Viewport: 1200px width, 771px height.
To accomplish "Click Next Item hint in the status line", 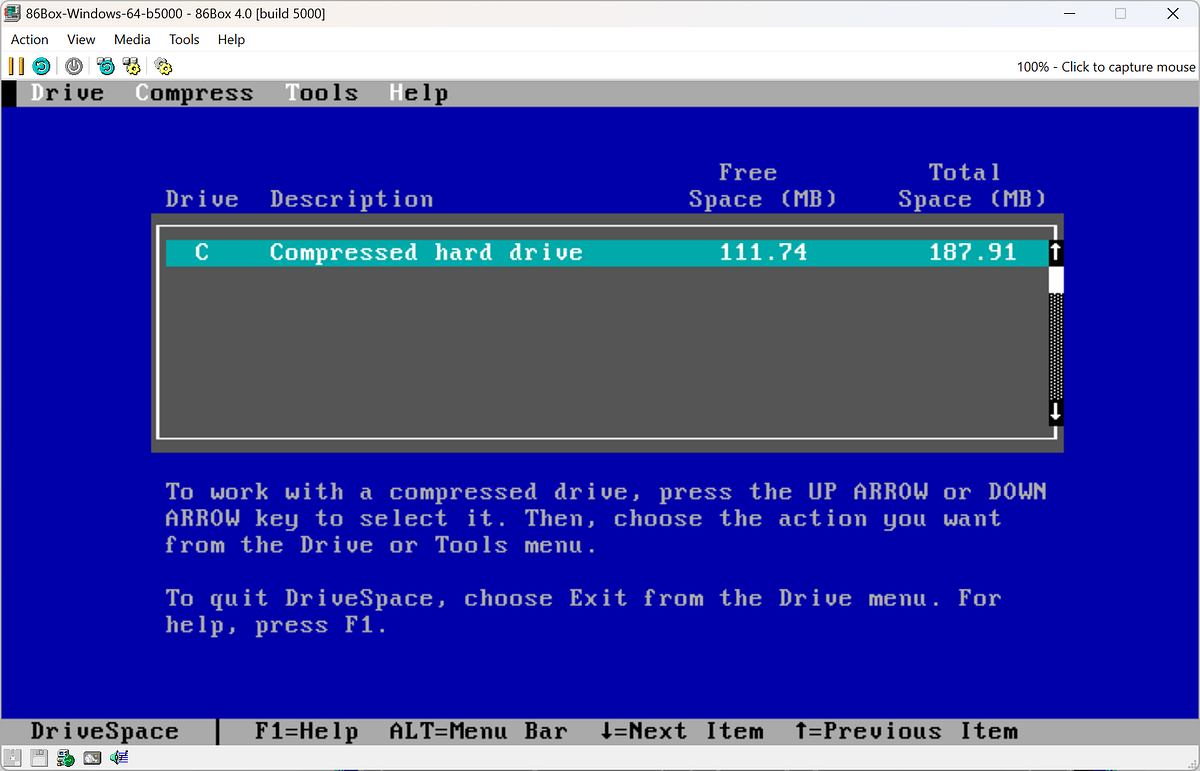I will pos(680,732).
